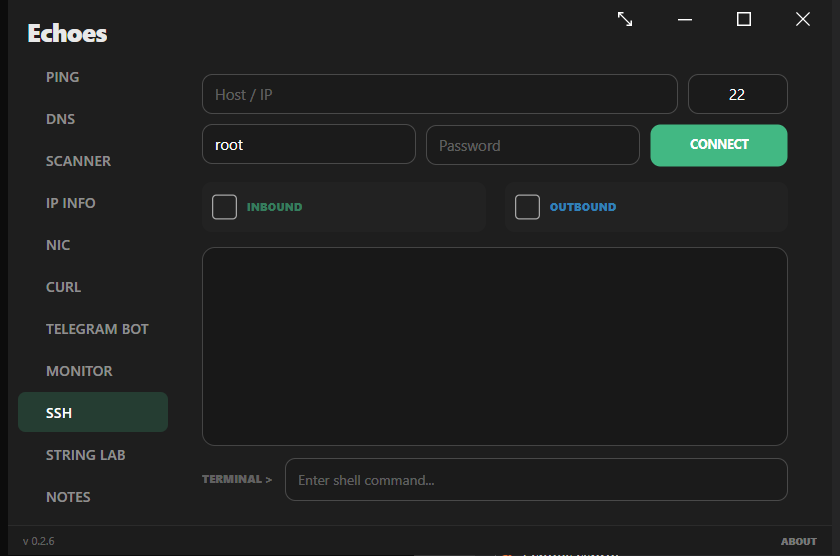Viewport: 840px width, 556px height.
Task: Select the SSH sidebar item
Action: (x=93, y=412)
